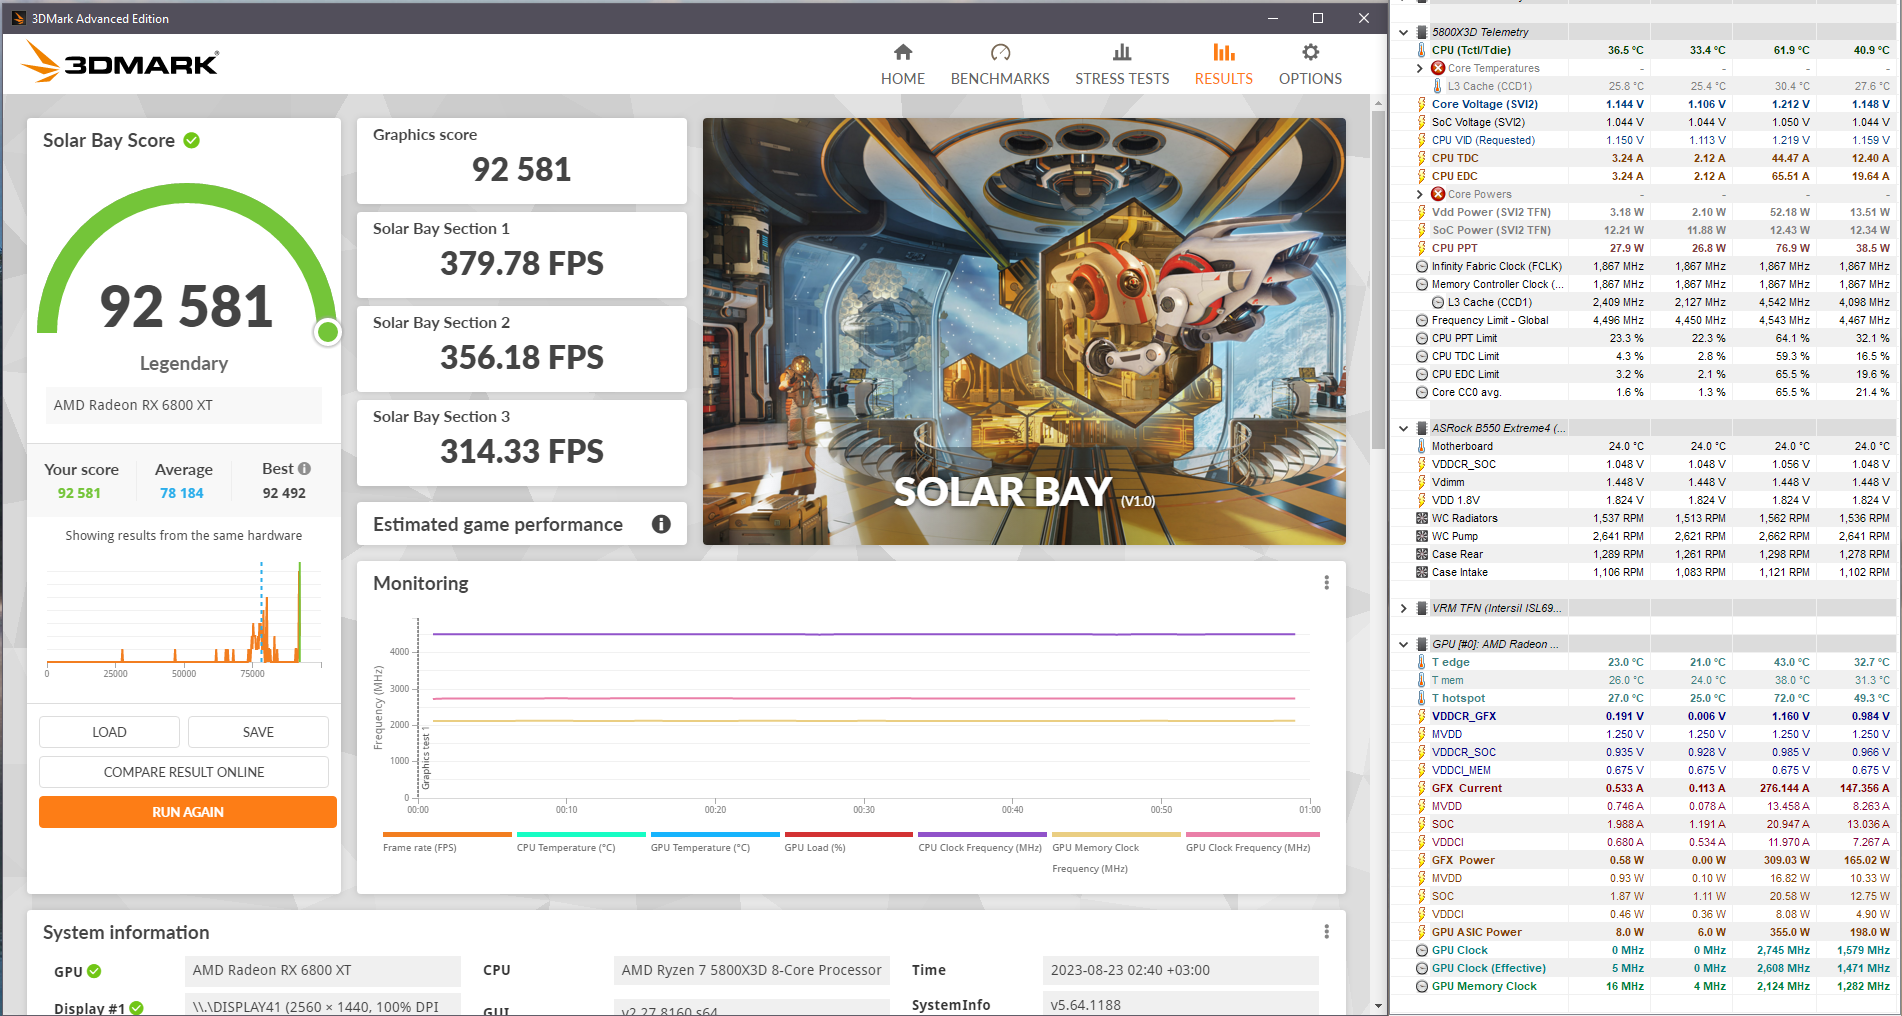Select the GPU Clock (Effective) row label
The image size is (1902, 1016).
[1488, 968]
